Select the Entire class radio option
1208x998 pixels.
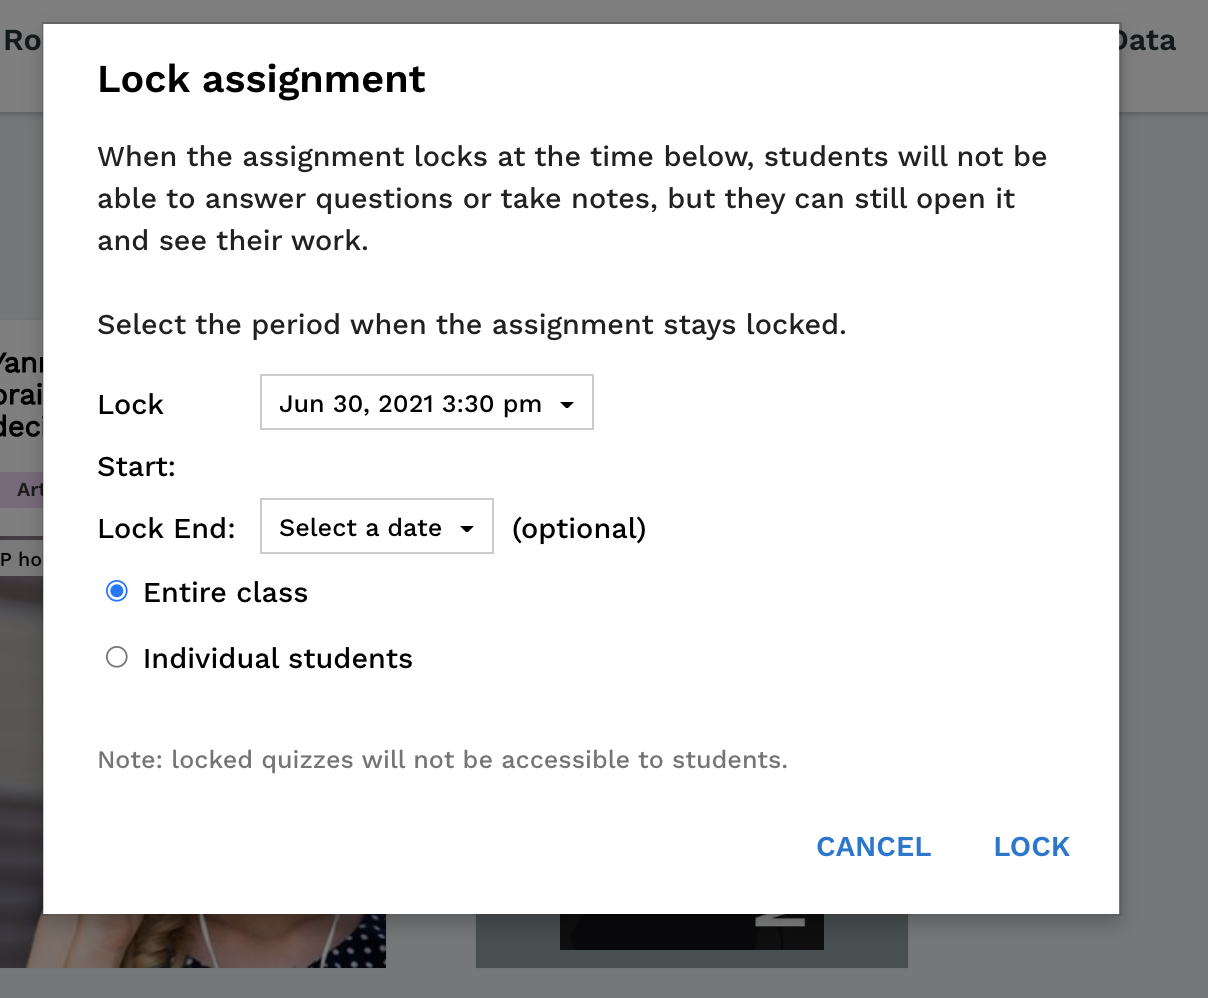tap(117, 591)
